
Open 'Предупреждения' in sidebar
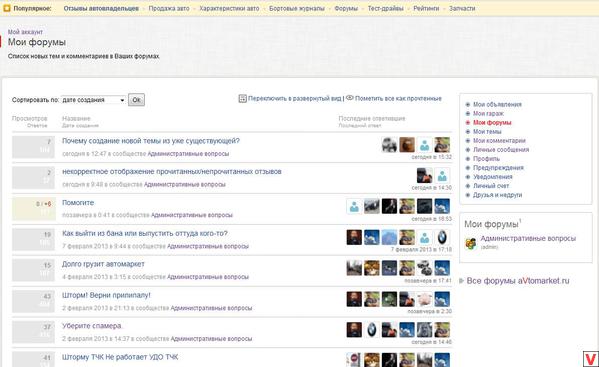pos(498,168)
